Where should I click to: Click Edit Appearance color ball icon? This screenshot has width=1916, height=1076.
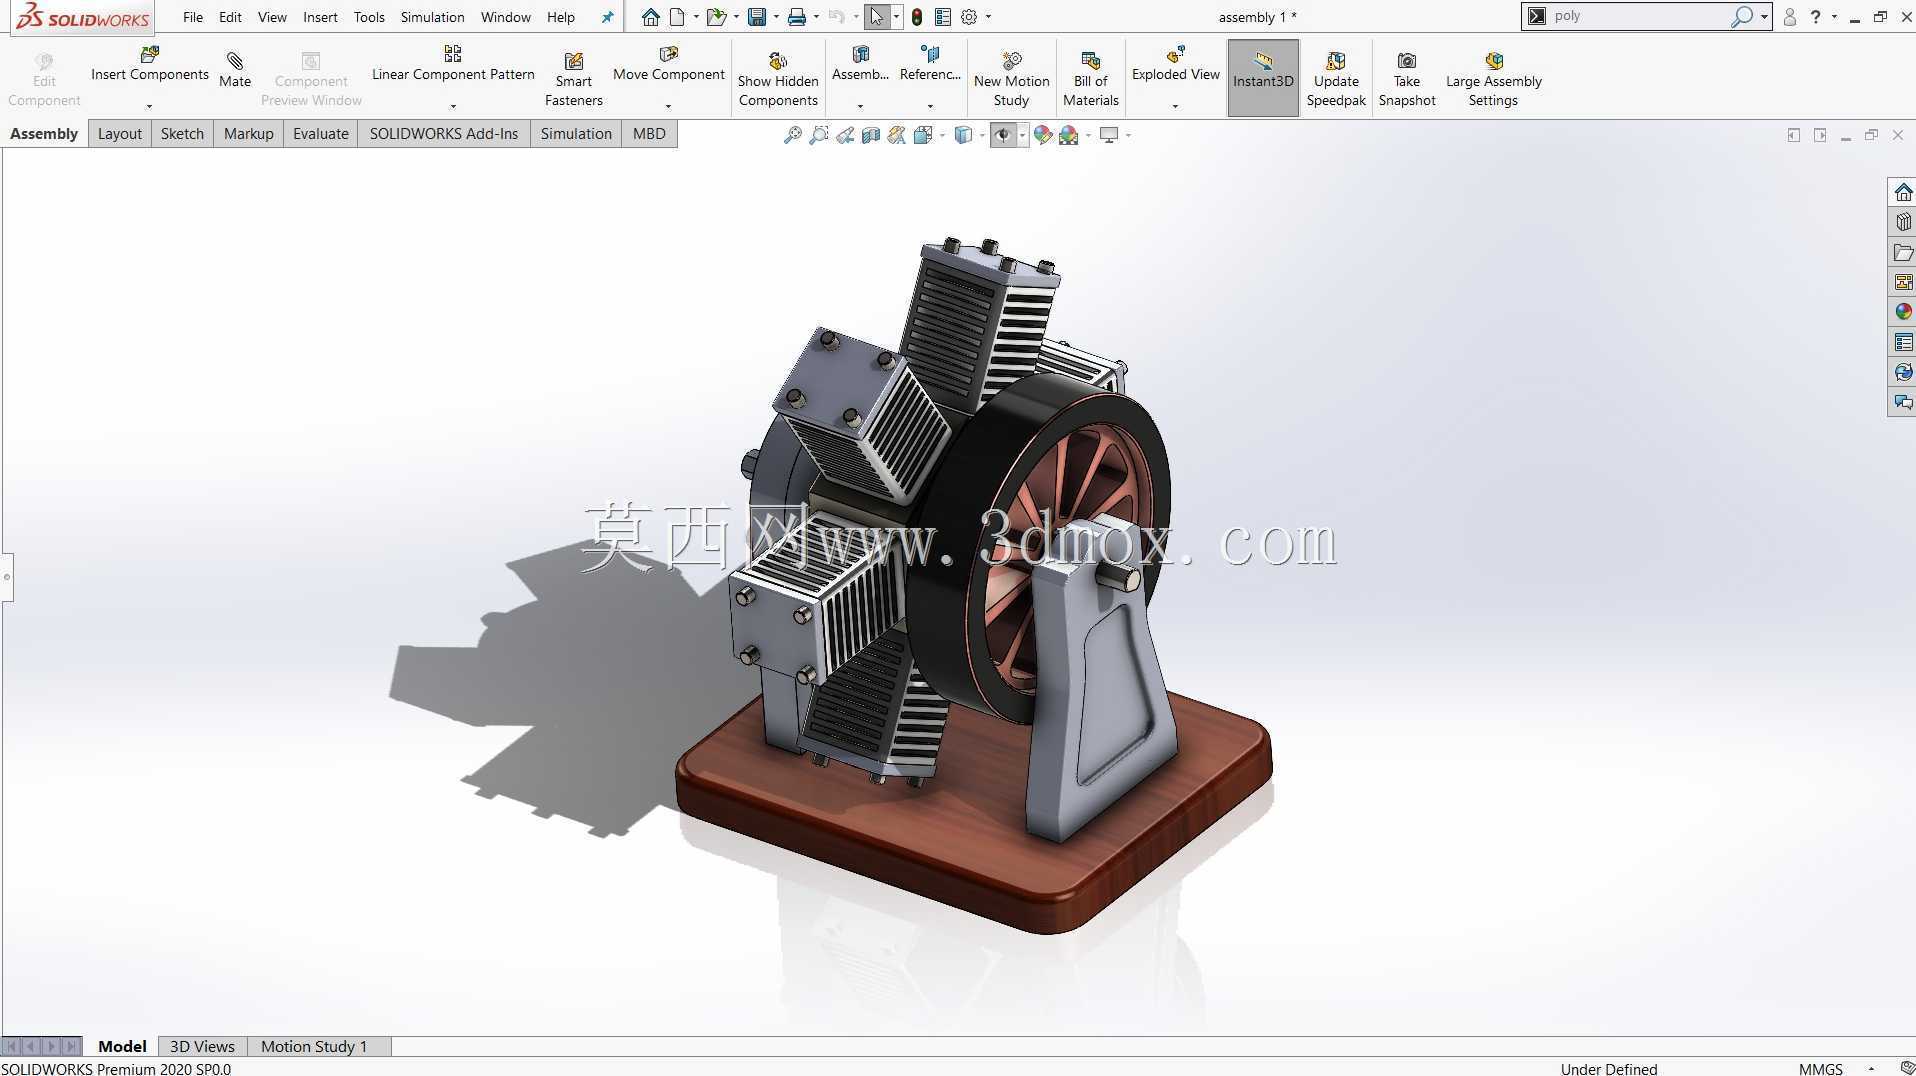(1043, 135)
